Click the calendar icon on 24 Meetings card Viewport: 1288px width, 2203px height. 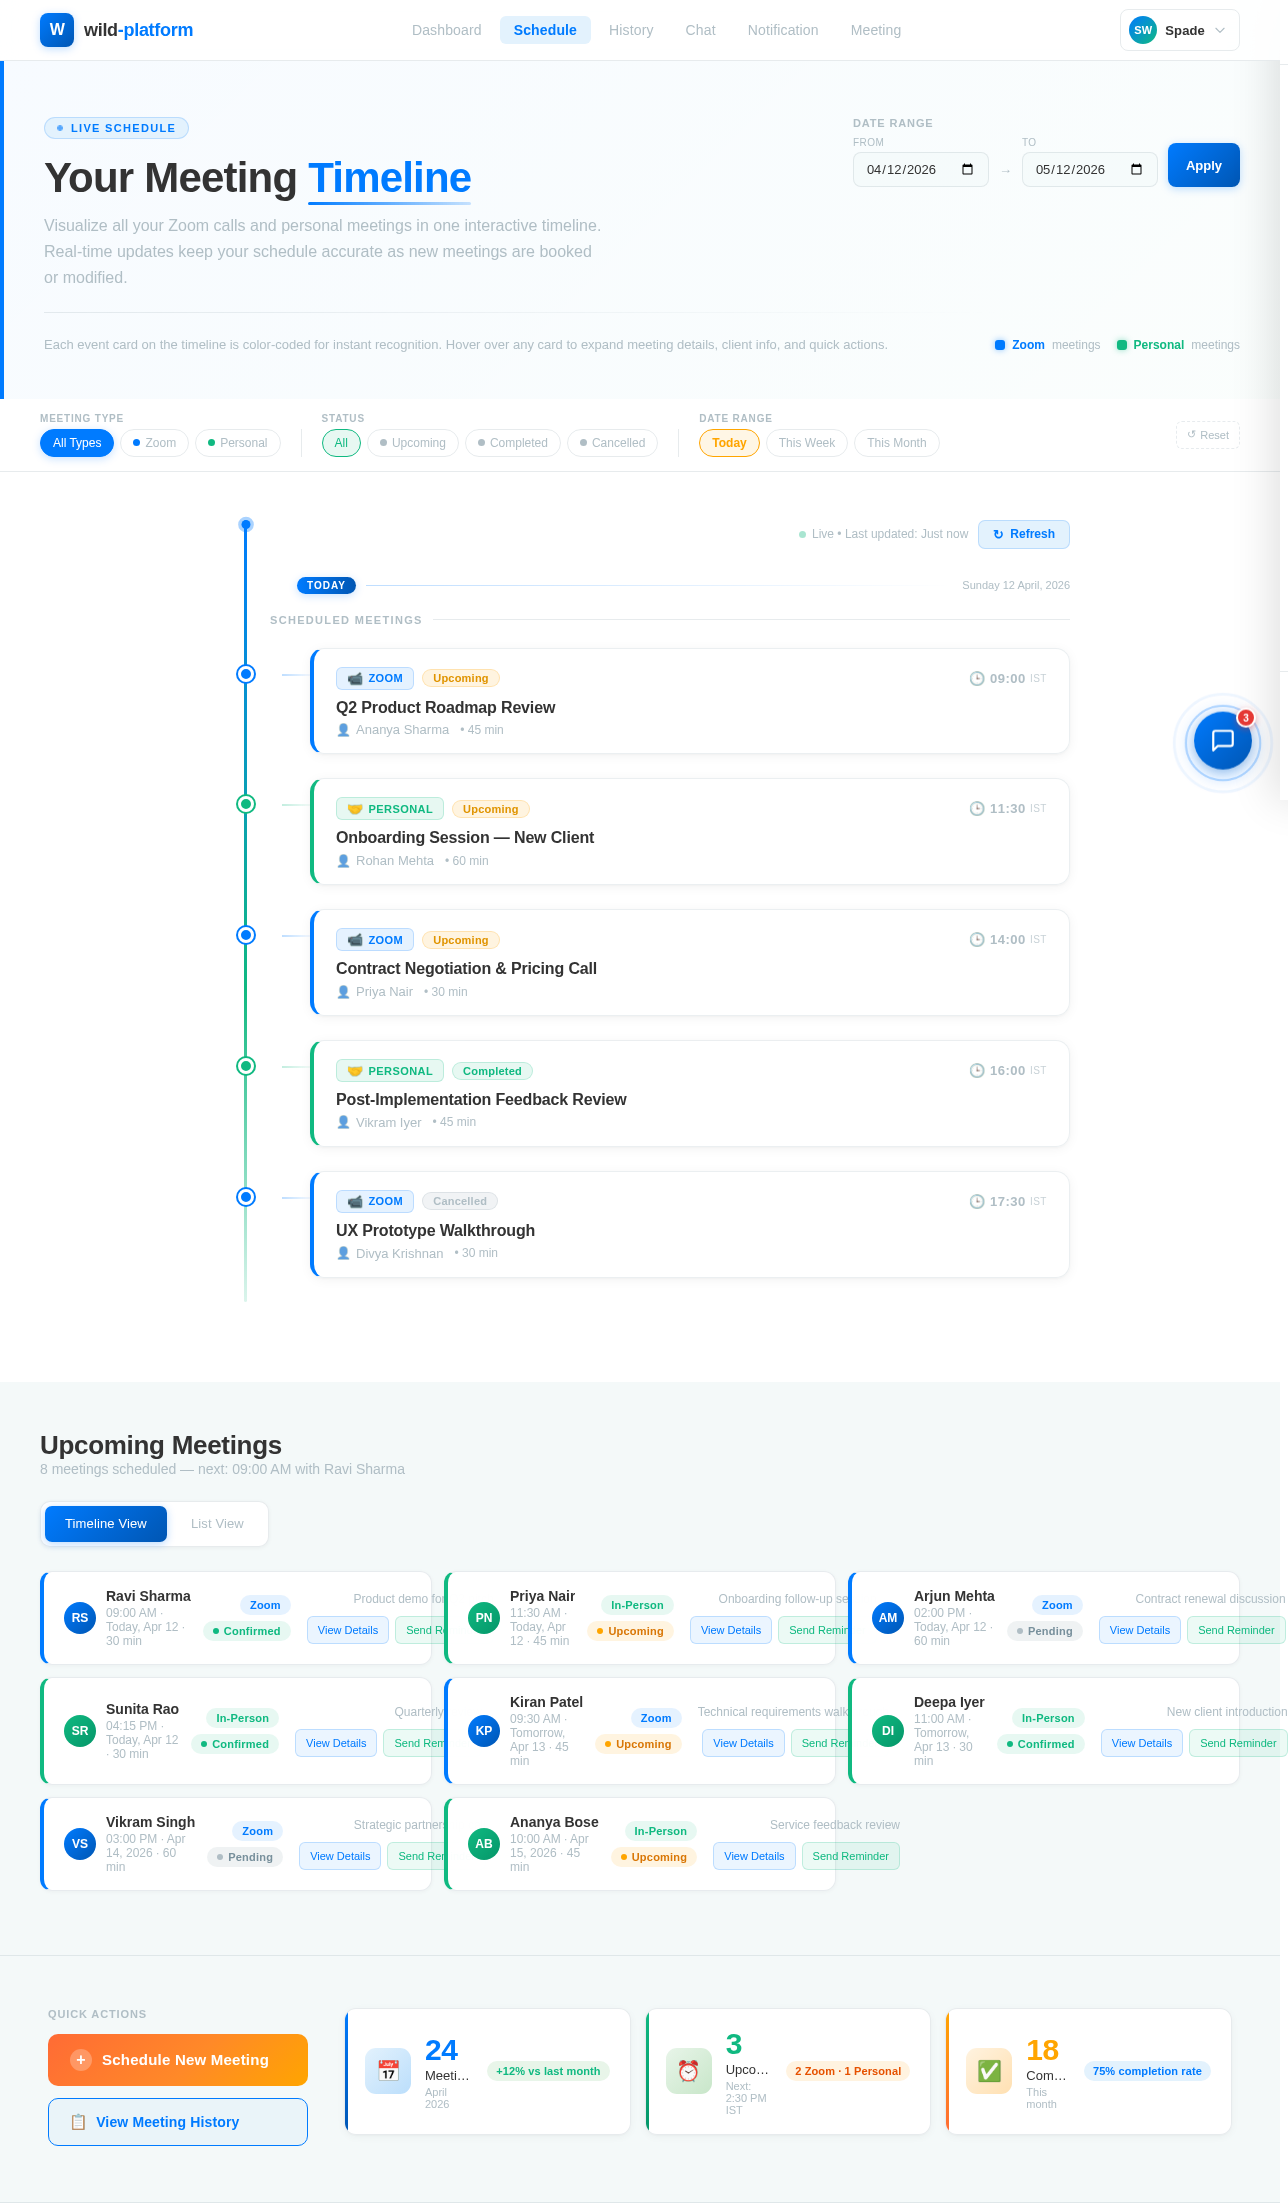coord(388,2071)
